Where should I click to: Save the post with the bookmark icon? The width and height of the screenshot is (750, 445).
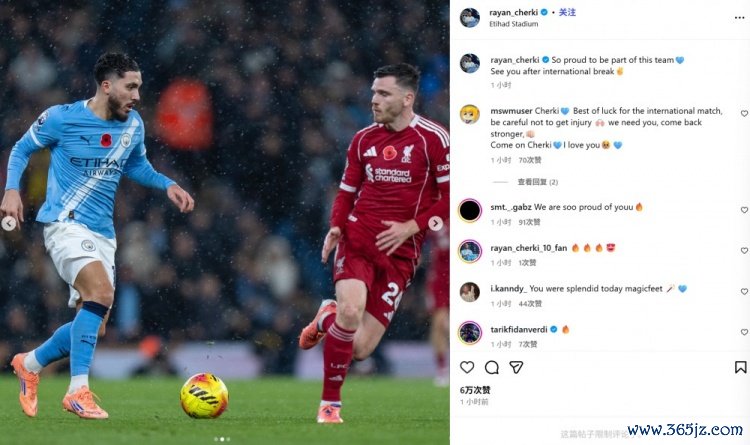[740, 367]
